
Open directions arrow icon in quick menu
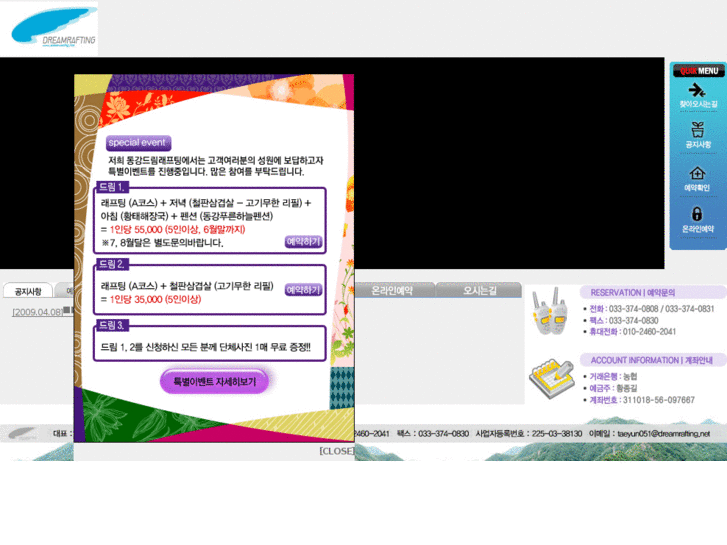(697, 90)
